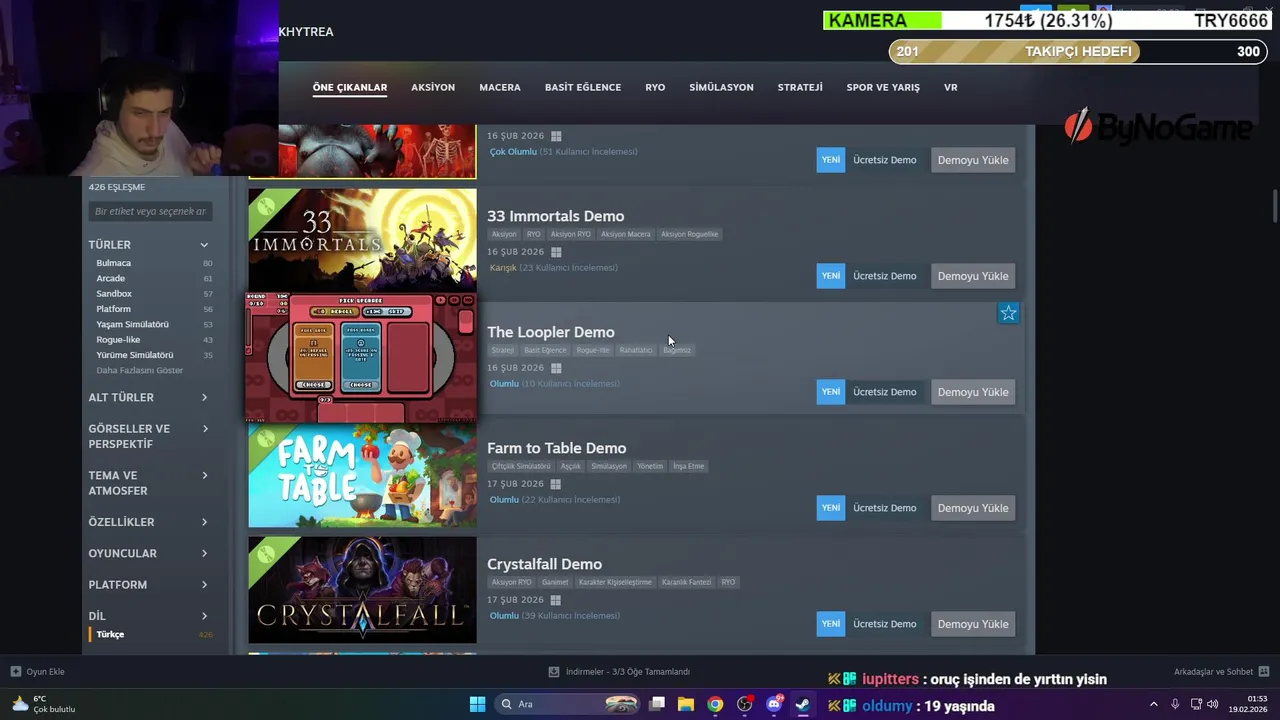The image size is (1280, 720).
Task: Switch to the MACERA tab
Action: point(500,87)
